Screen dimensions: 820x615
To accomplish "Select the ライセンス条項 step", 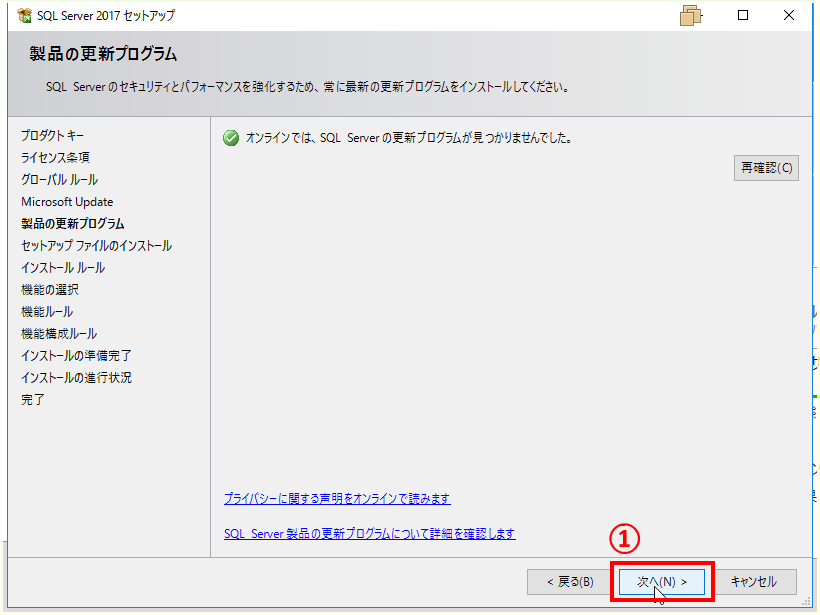I will 55,157.
